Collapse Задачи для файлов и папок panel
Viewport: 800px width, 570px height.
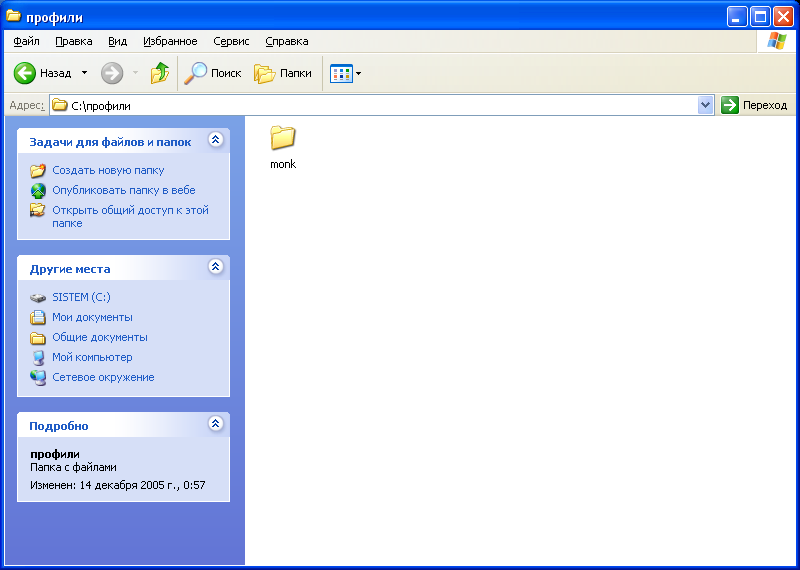pos(216,139)
